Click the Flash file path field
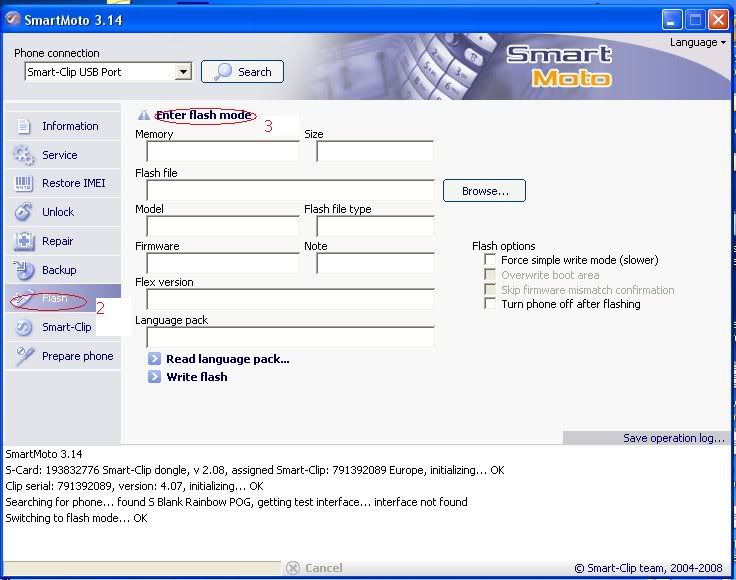 tap(290, 190)
